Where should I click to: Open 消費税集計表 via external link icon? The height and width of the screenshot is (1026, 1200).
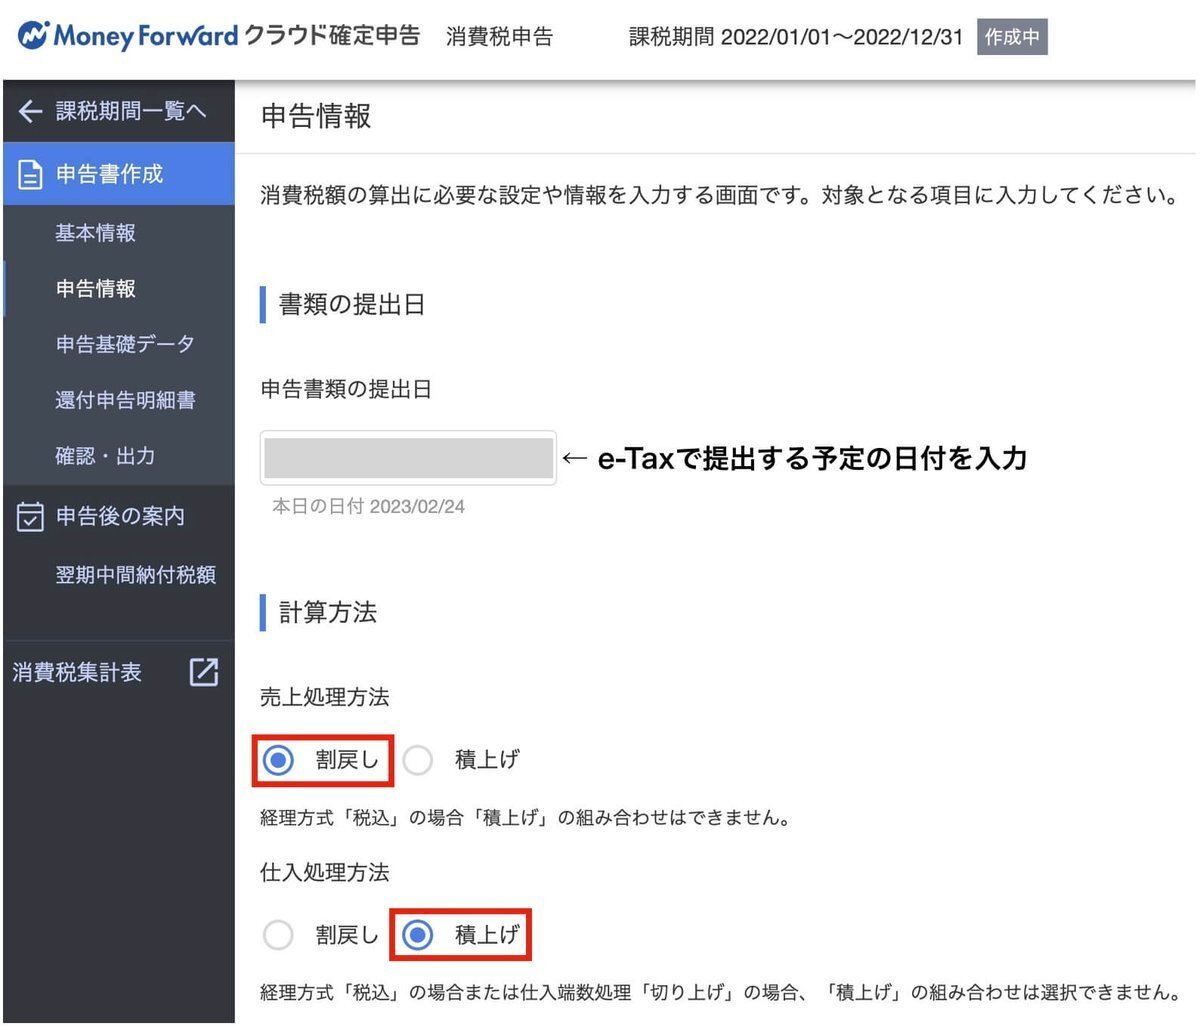204,672
